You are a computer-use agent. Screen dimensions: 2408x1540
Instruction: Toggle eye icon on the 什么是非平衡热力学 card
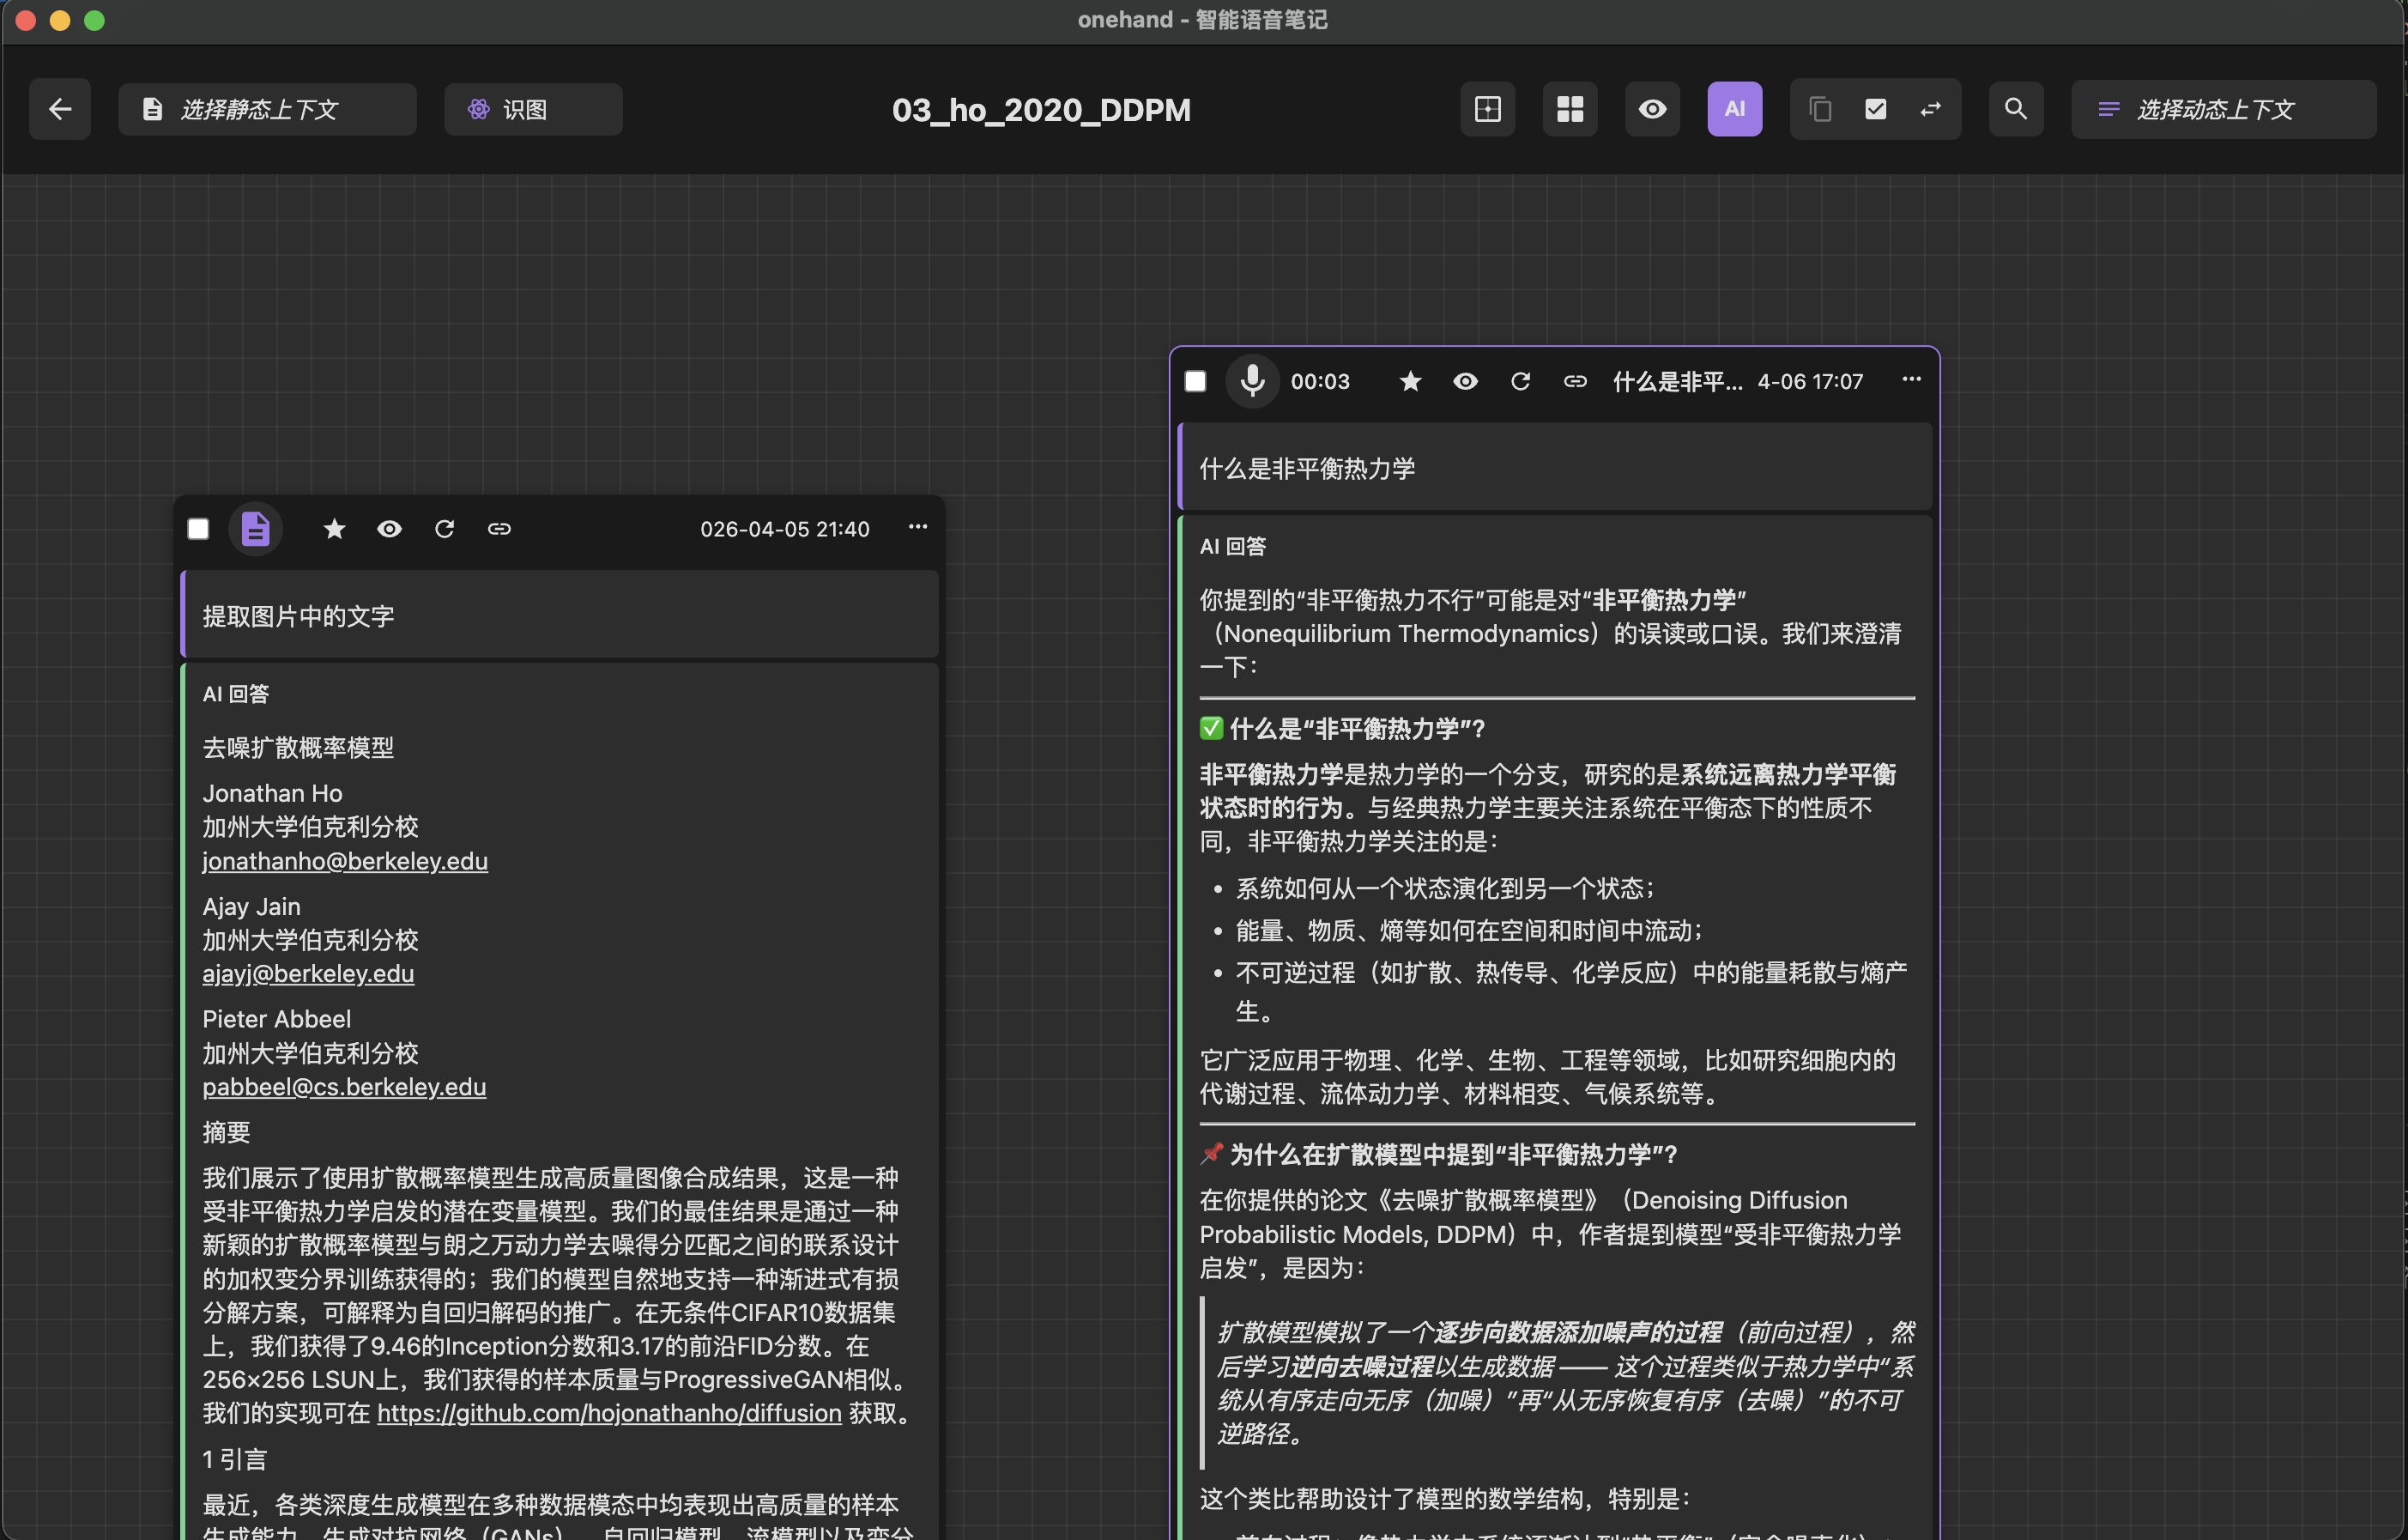click(x=1465, y=381)
